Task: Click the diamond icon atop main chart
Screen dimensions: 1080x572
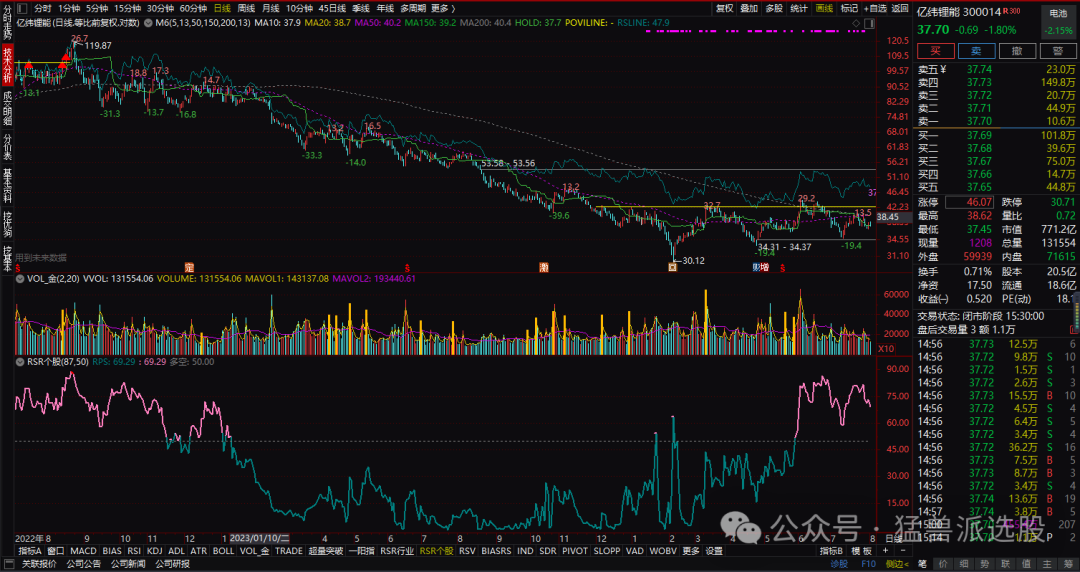Action: pos(856,23)
